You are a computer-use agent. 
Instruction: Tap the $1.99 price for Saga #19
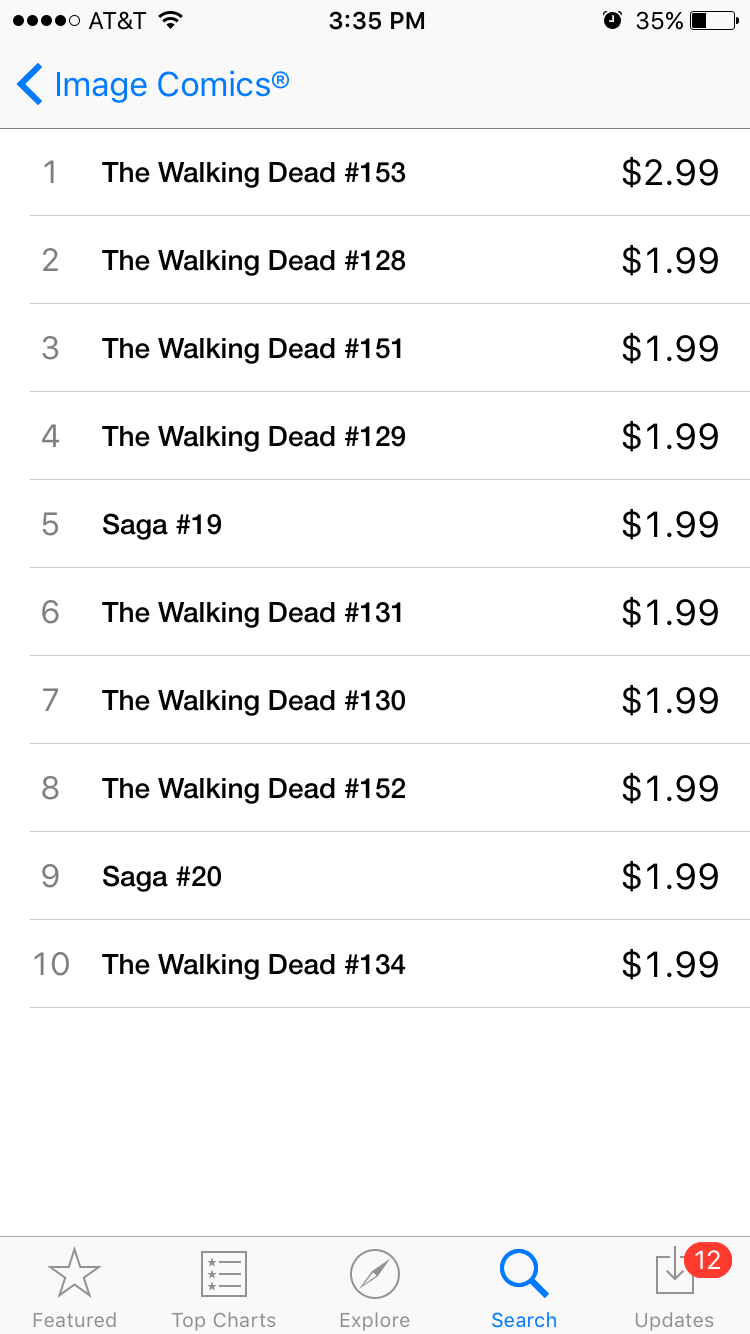pyautogui.click(x=670, y=525)
